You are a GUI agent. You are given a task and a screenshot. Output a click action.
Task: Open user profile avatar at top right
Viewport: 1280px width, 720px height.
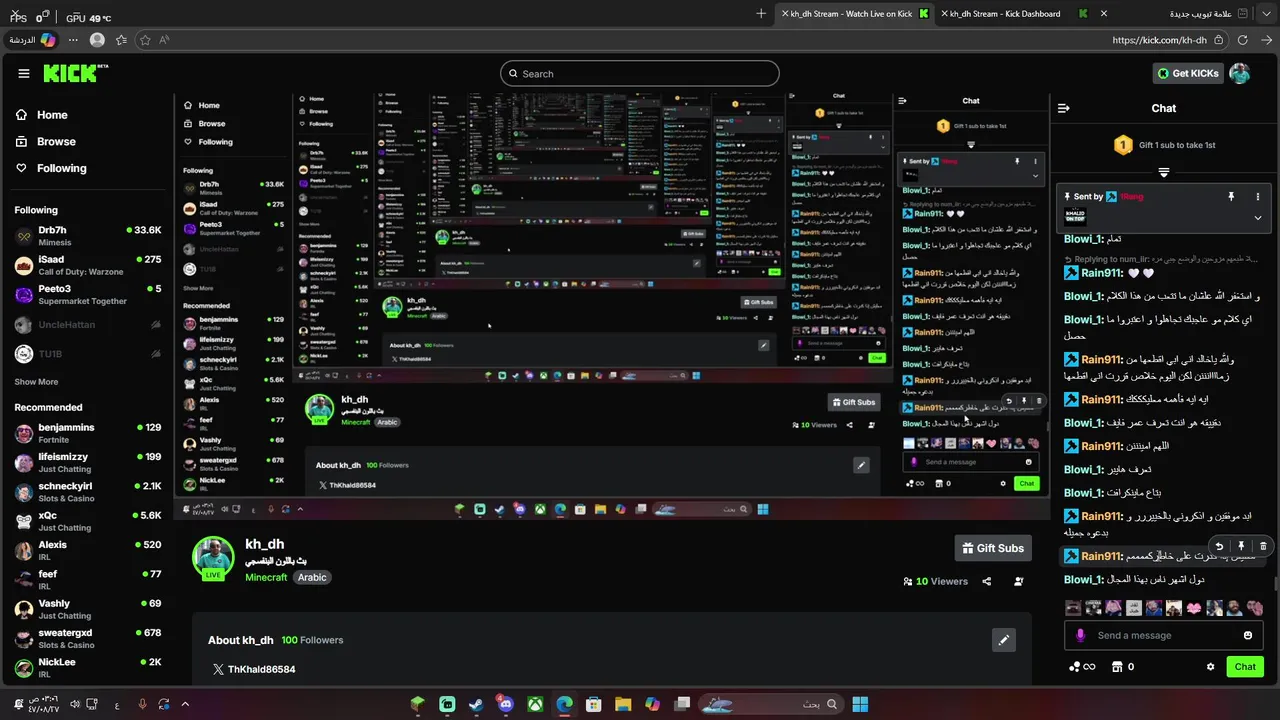click(x=1240, y=73)
